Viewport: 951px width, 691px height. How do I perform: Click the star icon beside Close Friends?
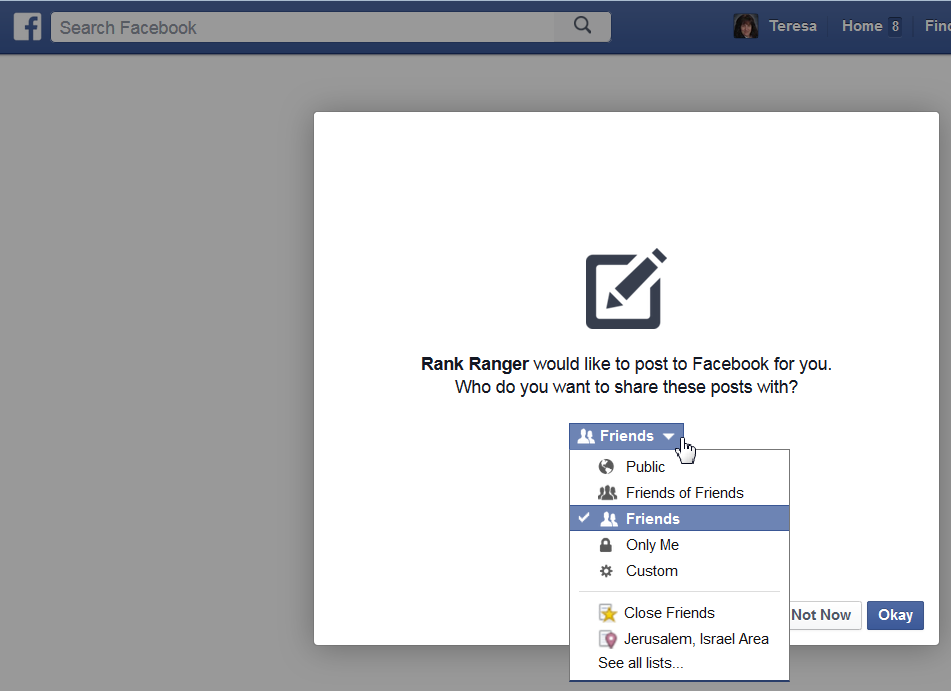coord(607,613)
